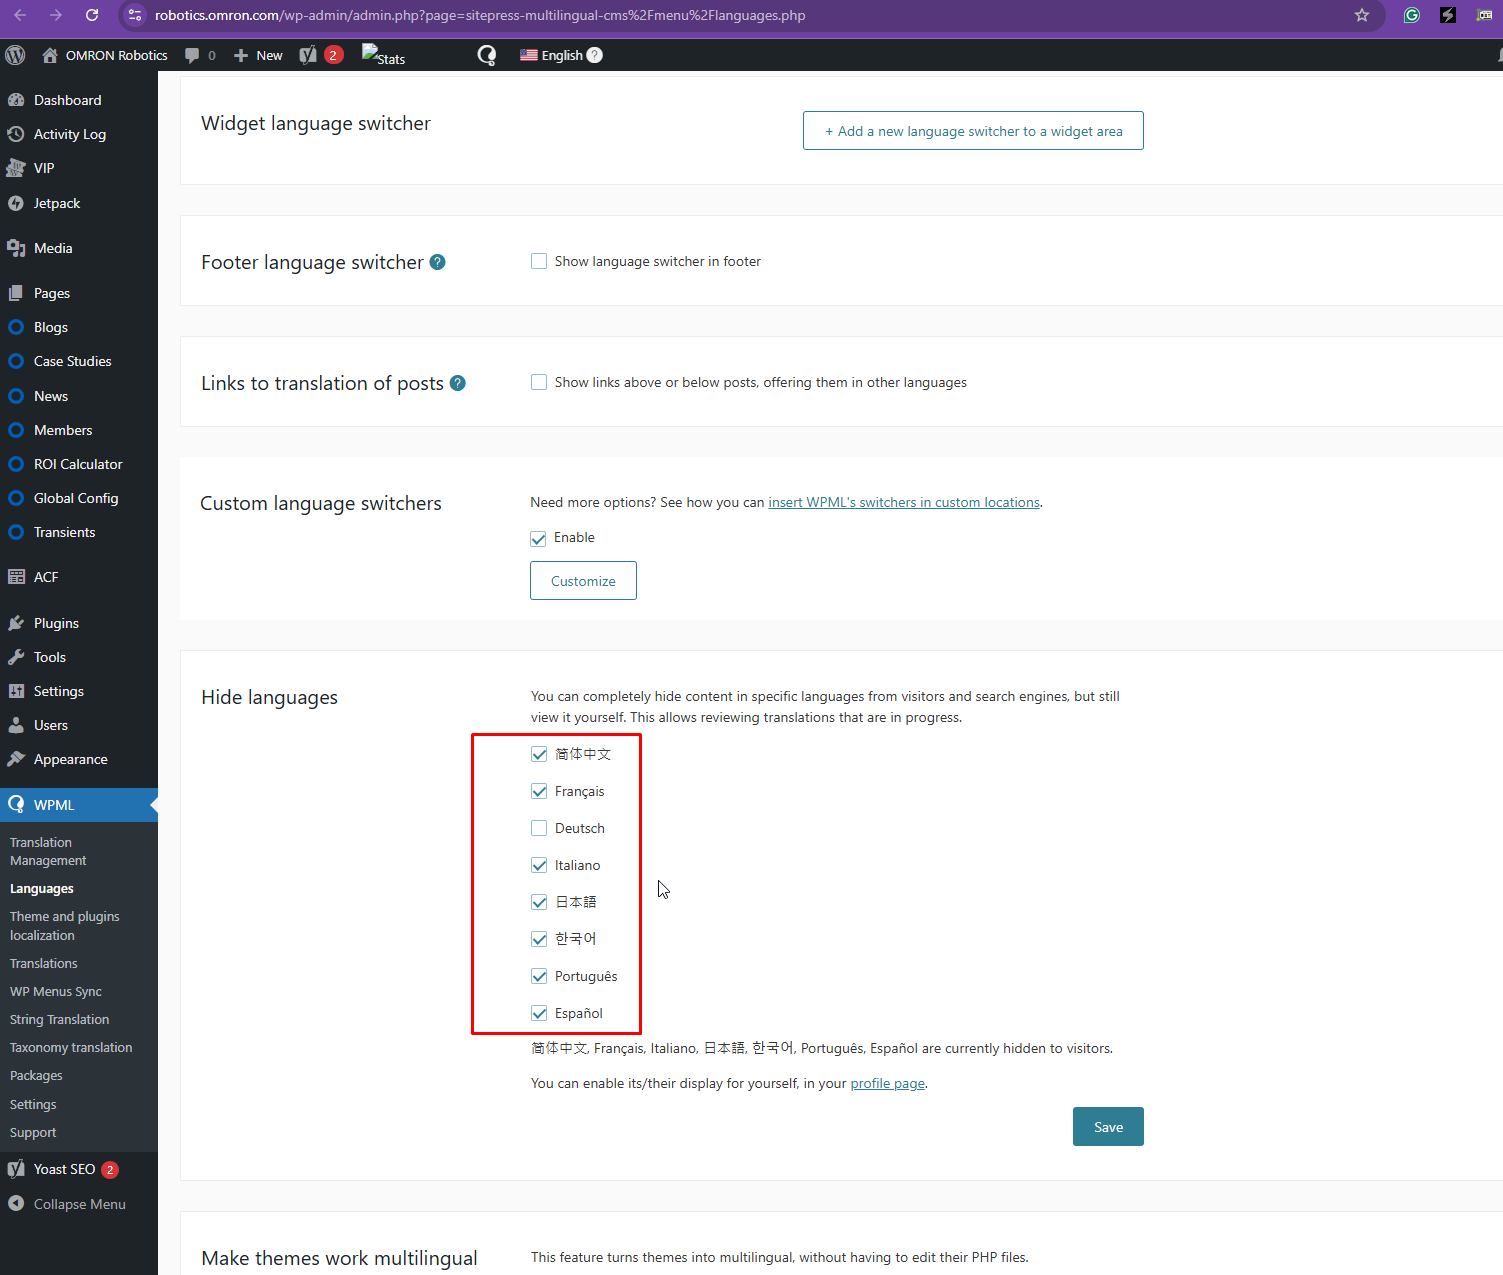Open the Stats item in admin bar
1503x1275 pixels.
click(x=383, y=55)
